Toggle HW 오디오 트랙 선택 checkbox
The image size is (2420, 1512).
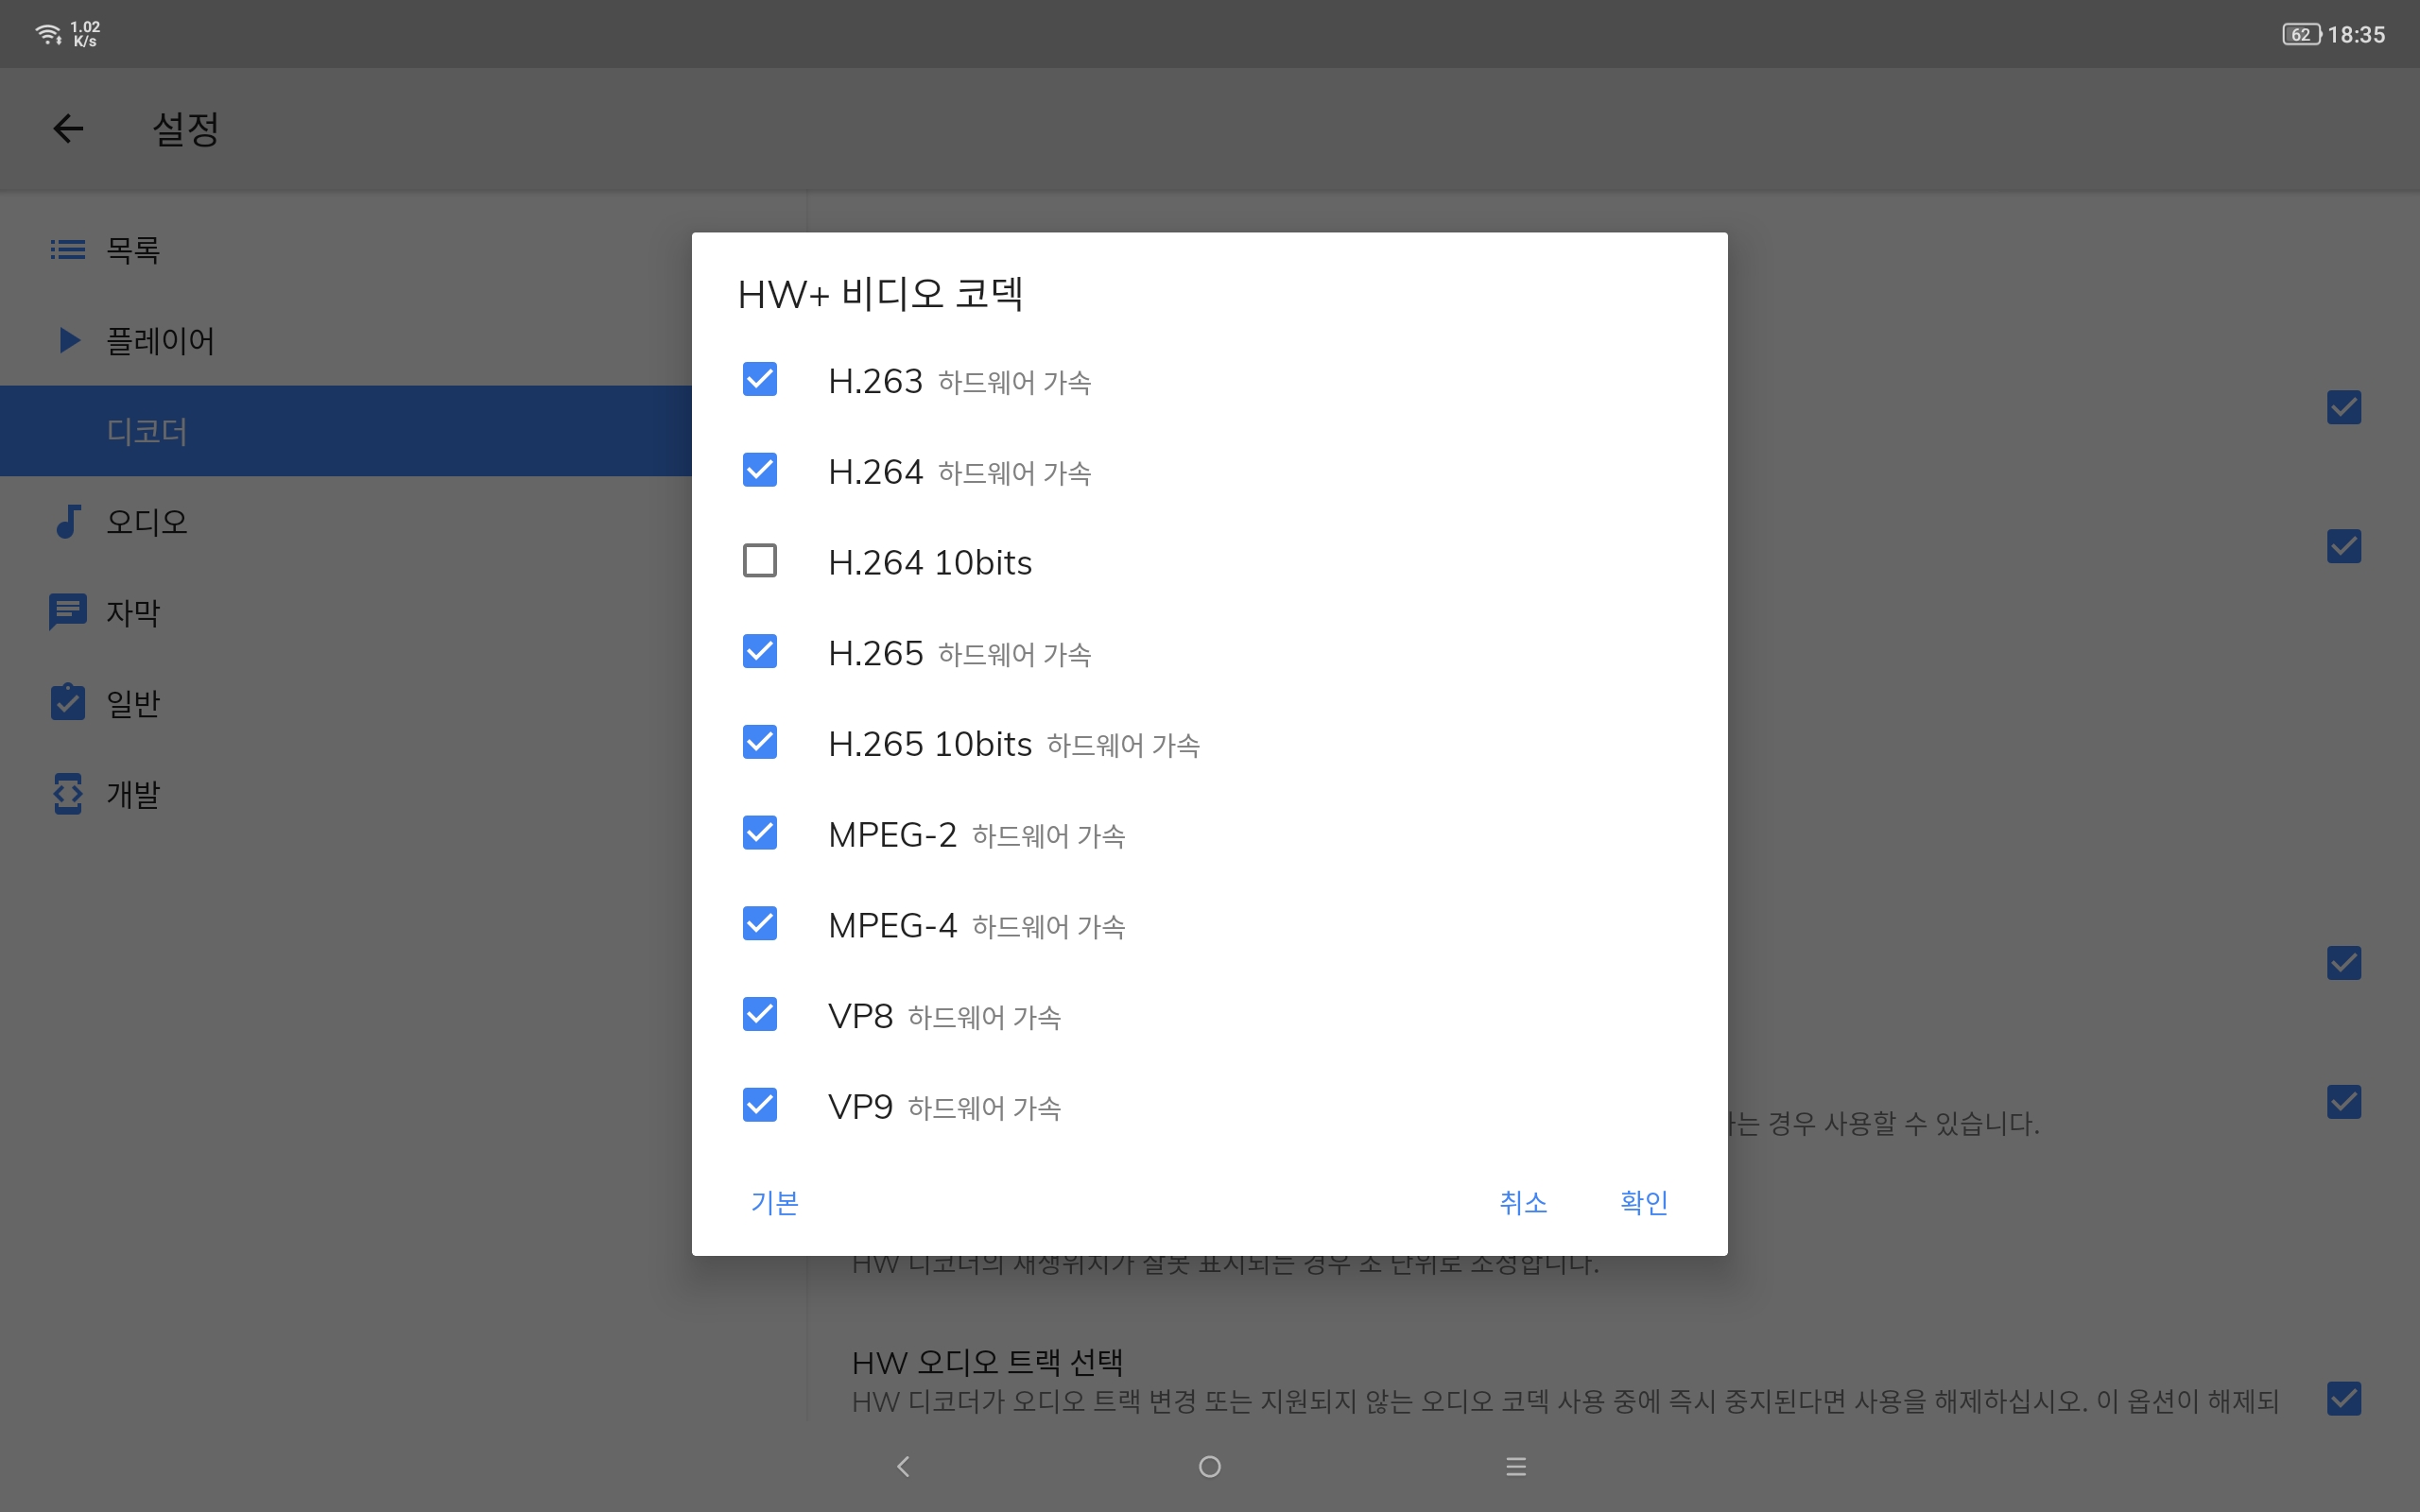pyautogui.click(x=2343, y=1398)
